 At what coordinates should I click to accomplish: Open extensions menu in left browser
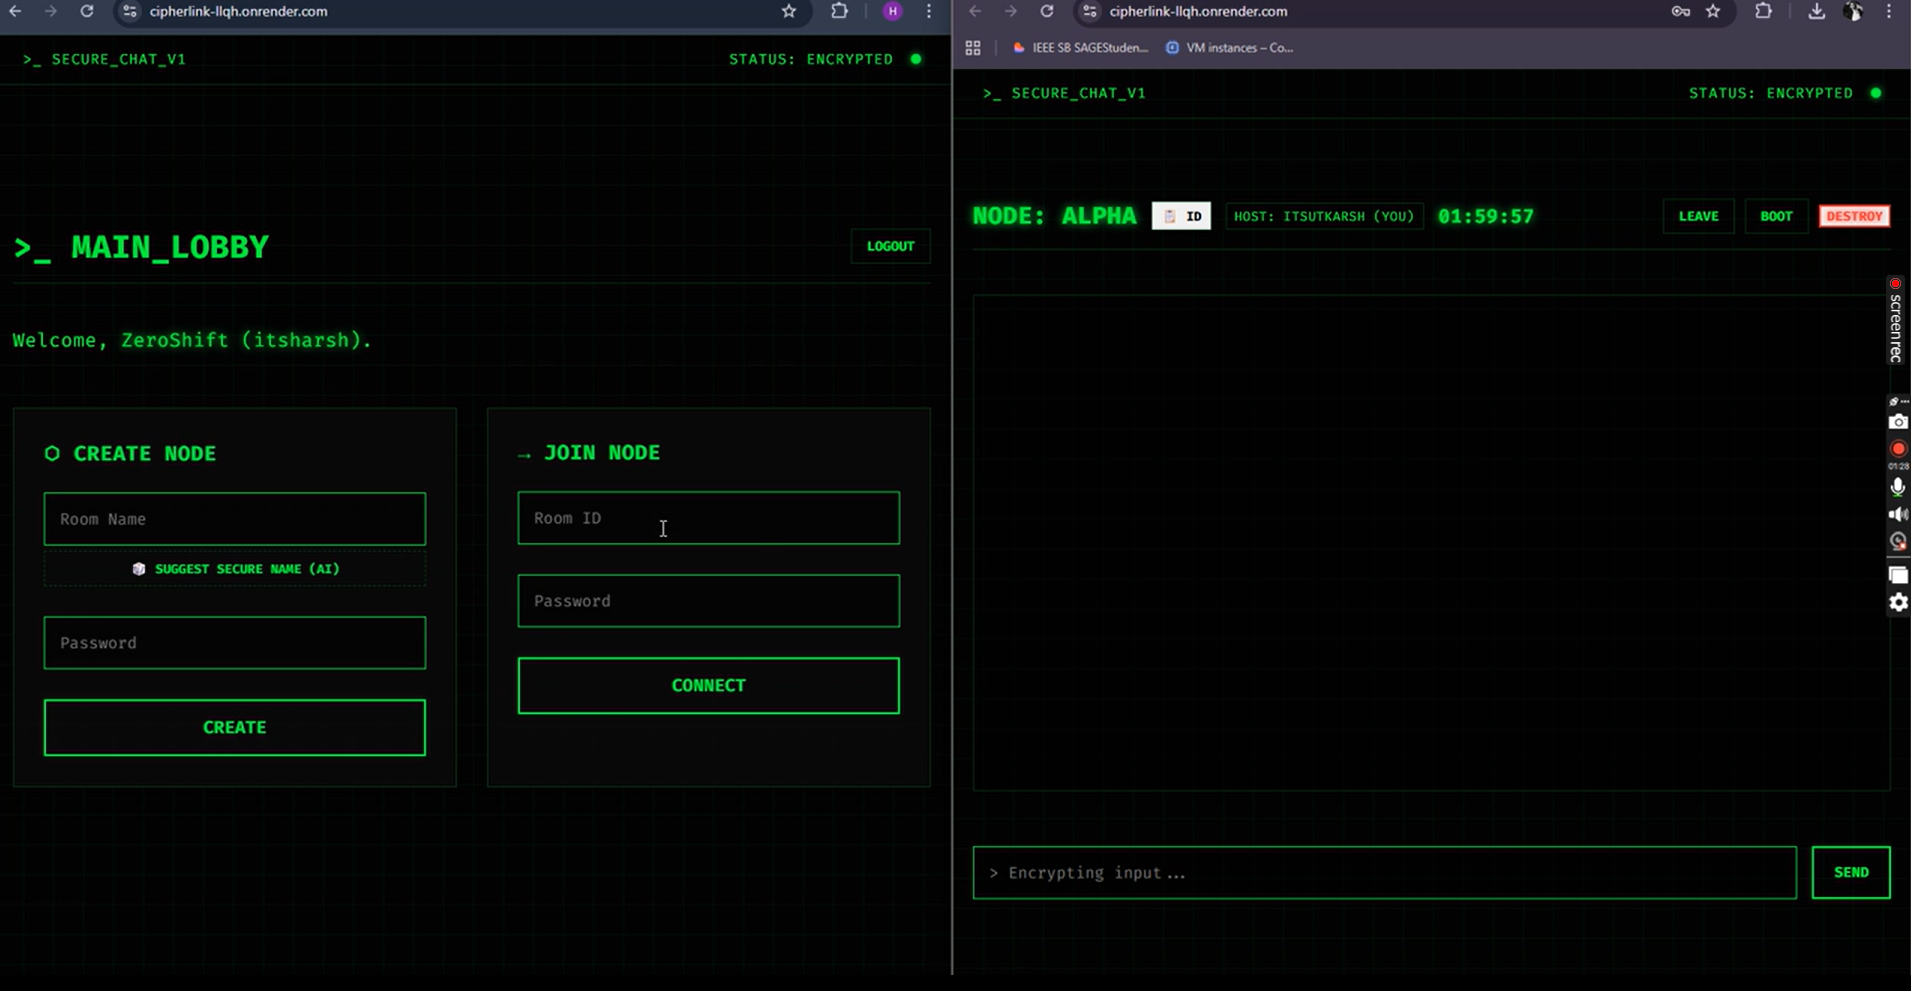[839, 12]
